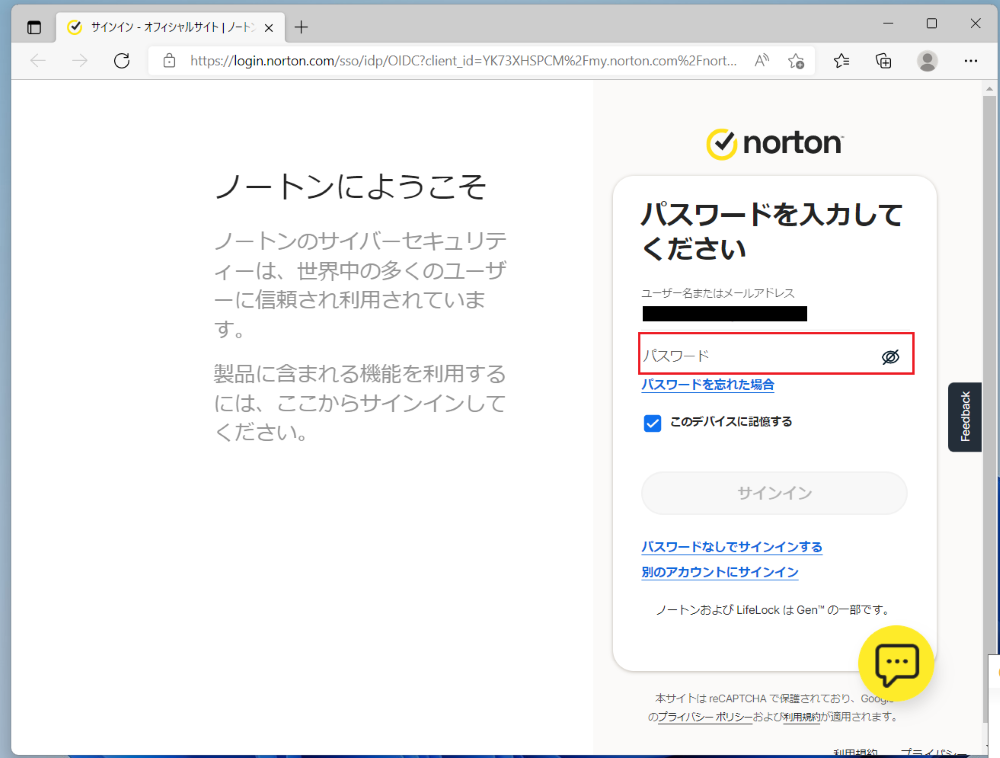Screen dimensions: 1000x758
Task: Open the yellow chat bubble icon
Action: pyautogui.click(x=896, y=663)
